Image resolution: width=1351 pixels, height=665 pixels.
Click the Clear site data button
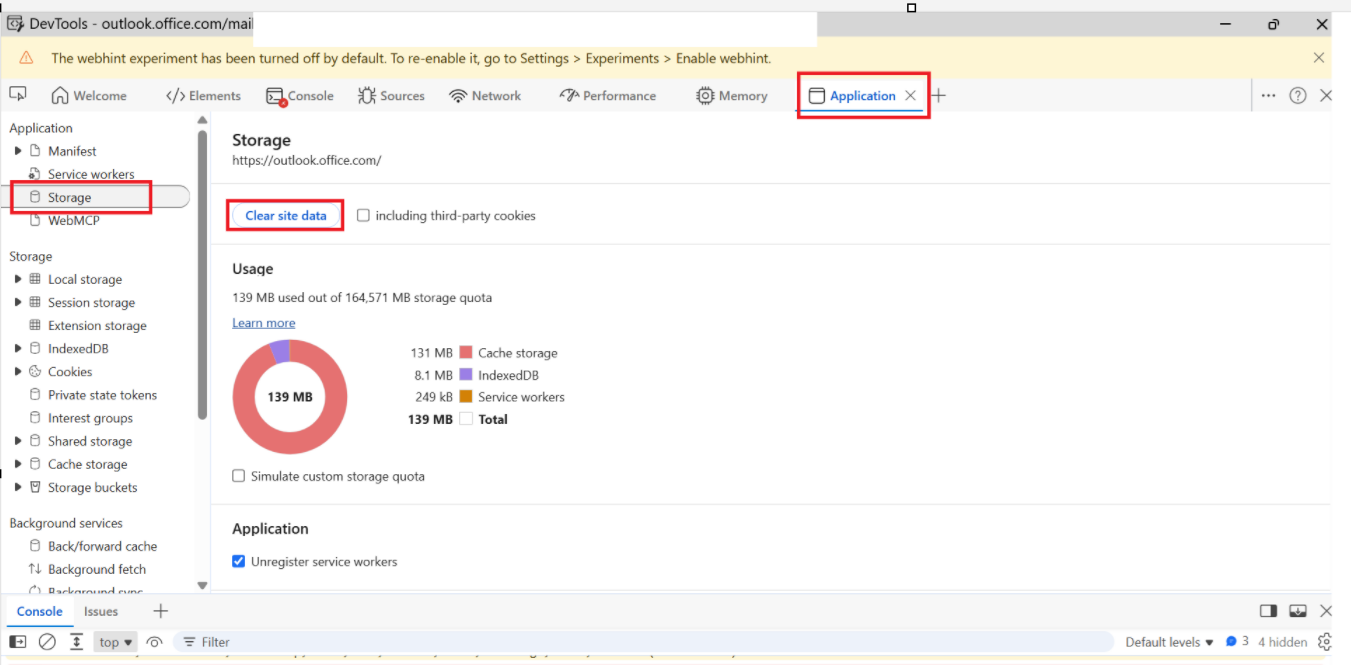286,215
